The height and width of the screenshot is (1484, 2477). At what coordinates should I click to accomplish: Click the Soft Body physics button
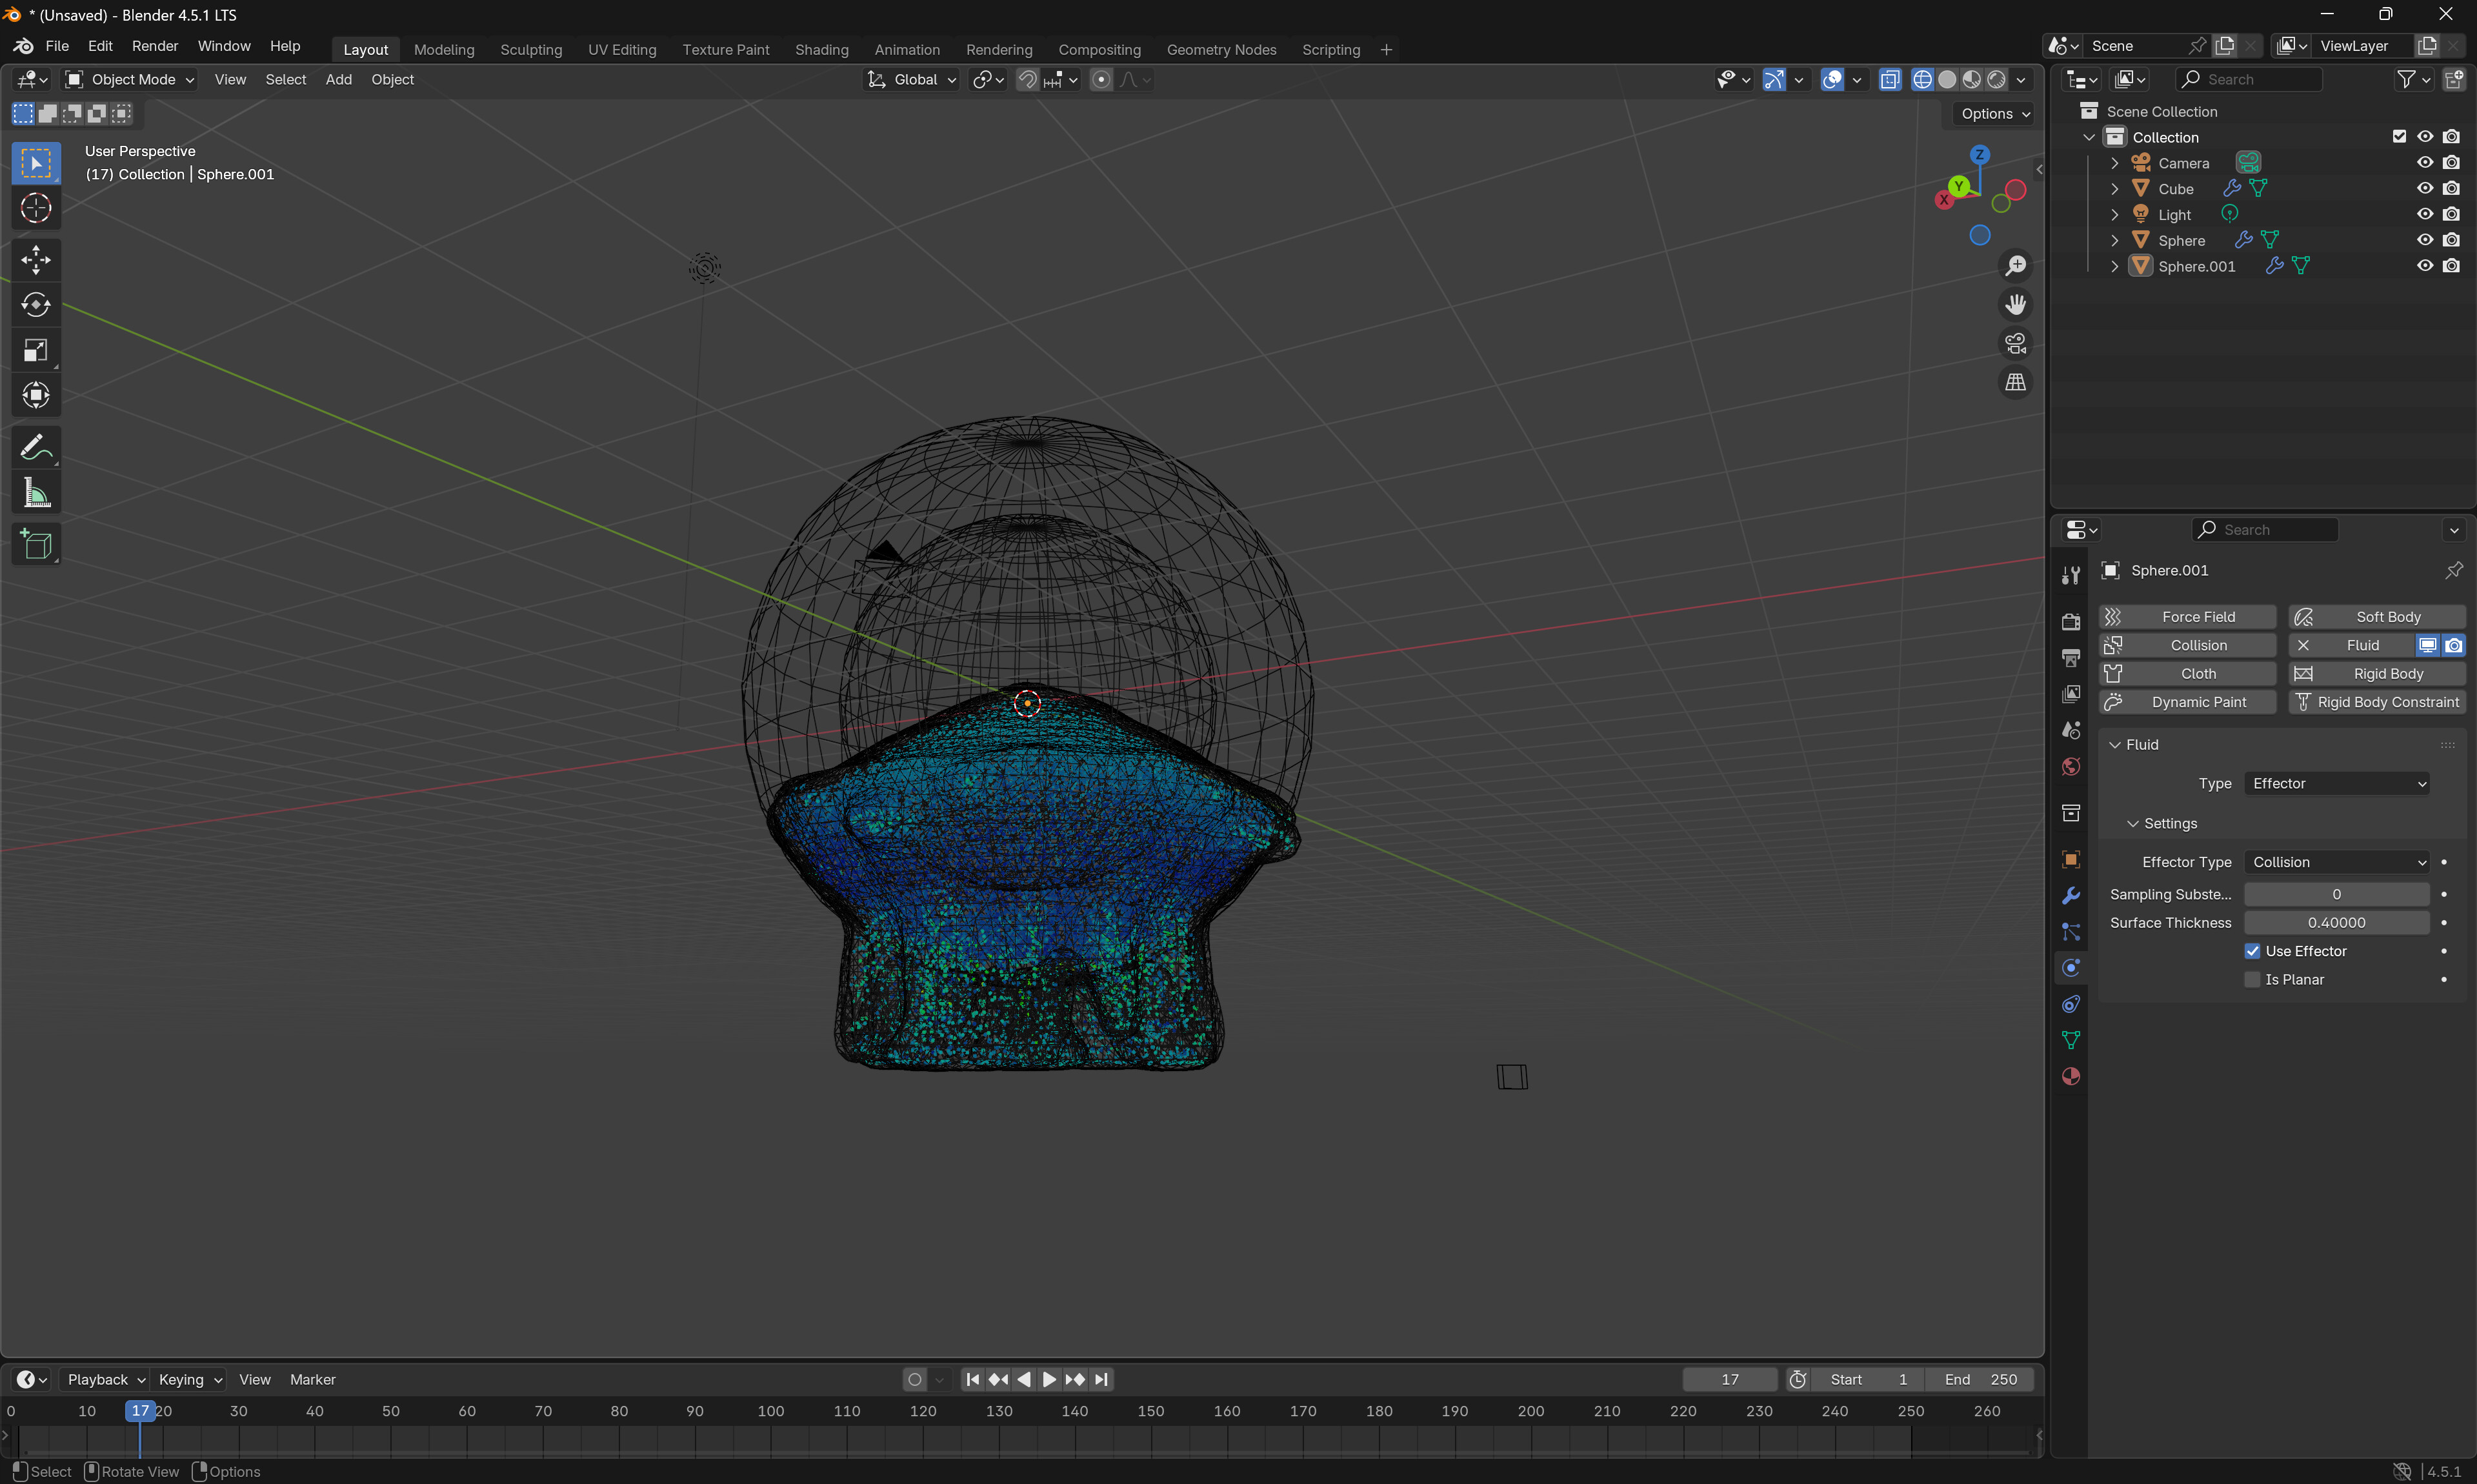tap(2376, 617)
